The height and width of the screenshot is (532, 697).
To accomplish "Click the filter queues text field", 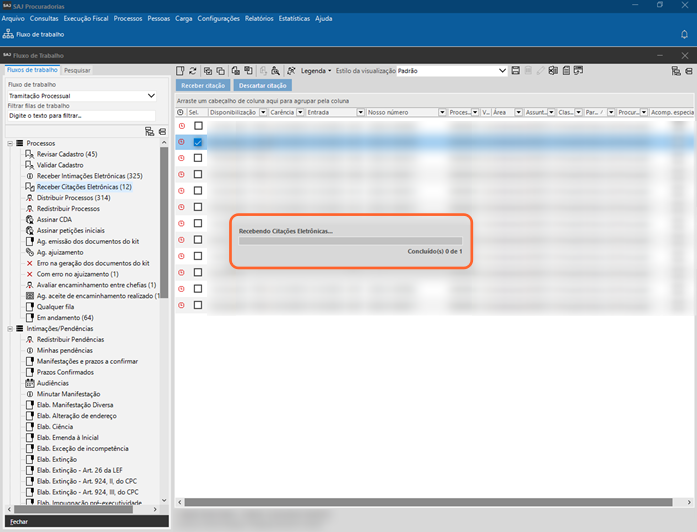I will coord(80,116).
